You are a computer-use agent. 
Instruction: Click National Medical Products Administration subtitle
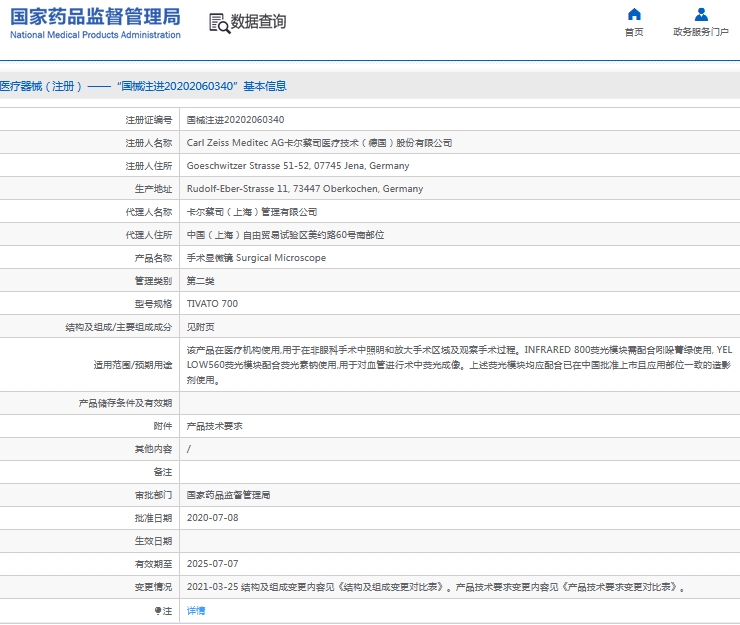click(x=95, y=35)
